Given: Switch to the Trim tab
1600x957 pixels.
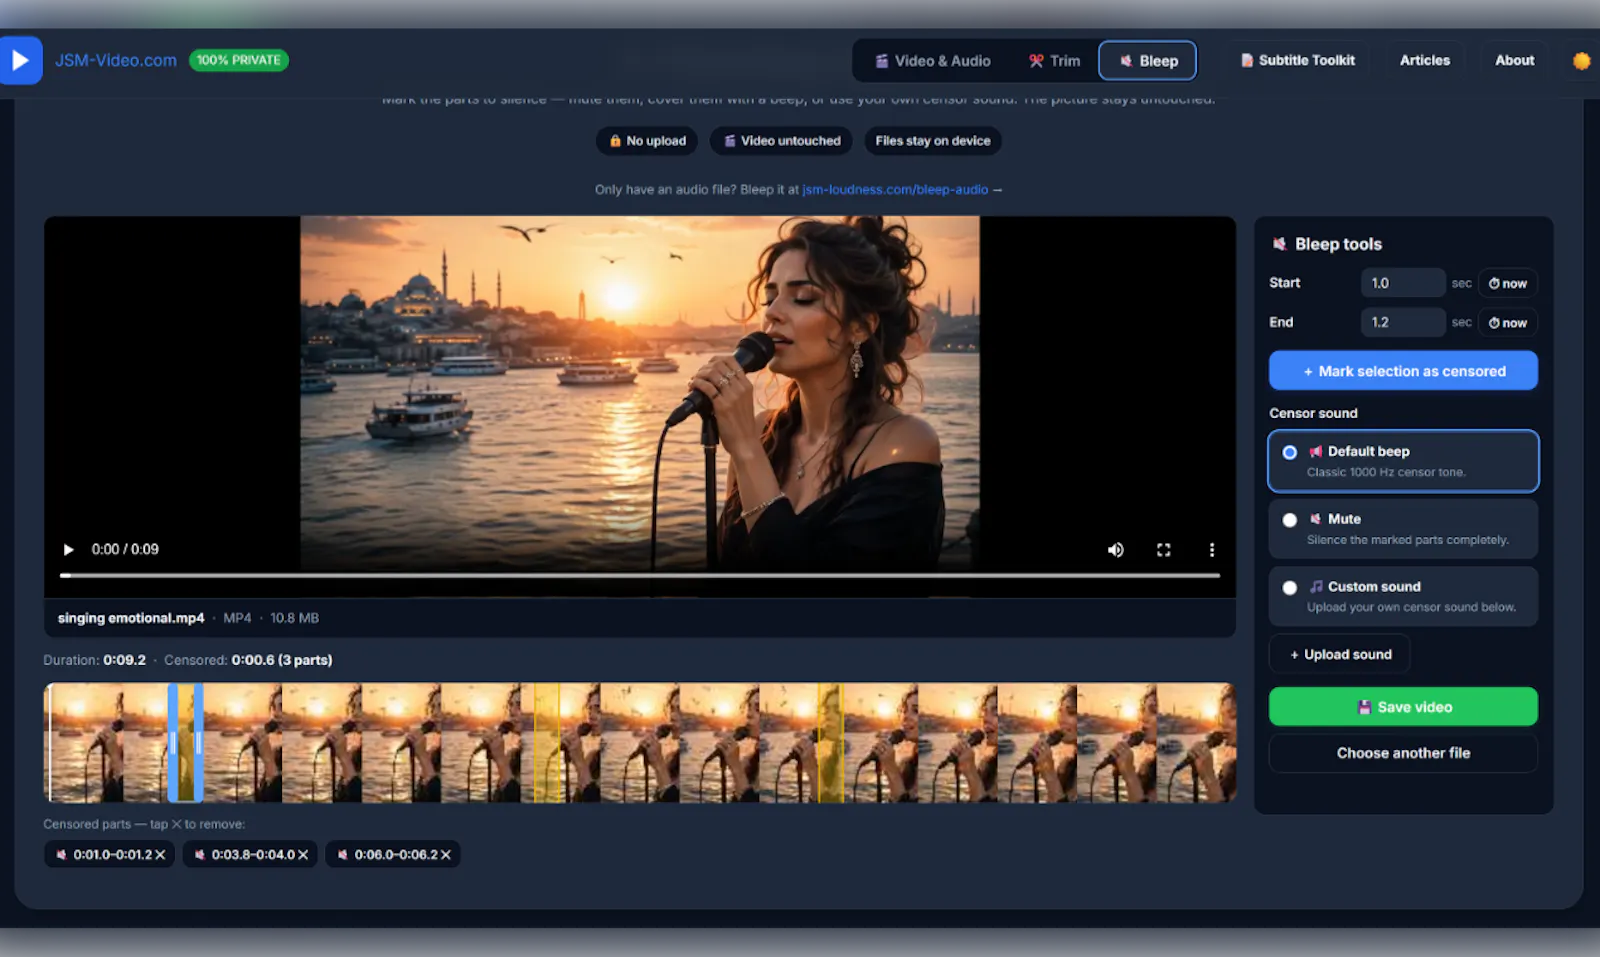Looking at the screenshot, I should click(1054, 61).
